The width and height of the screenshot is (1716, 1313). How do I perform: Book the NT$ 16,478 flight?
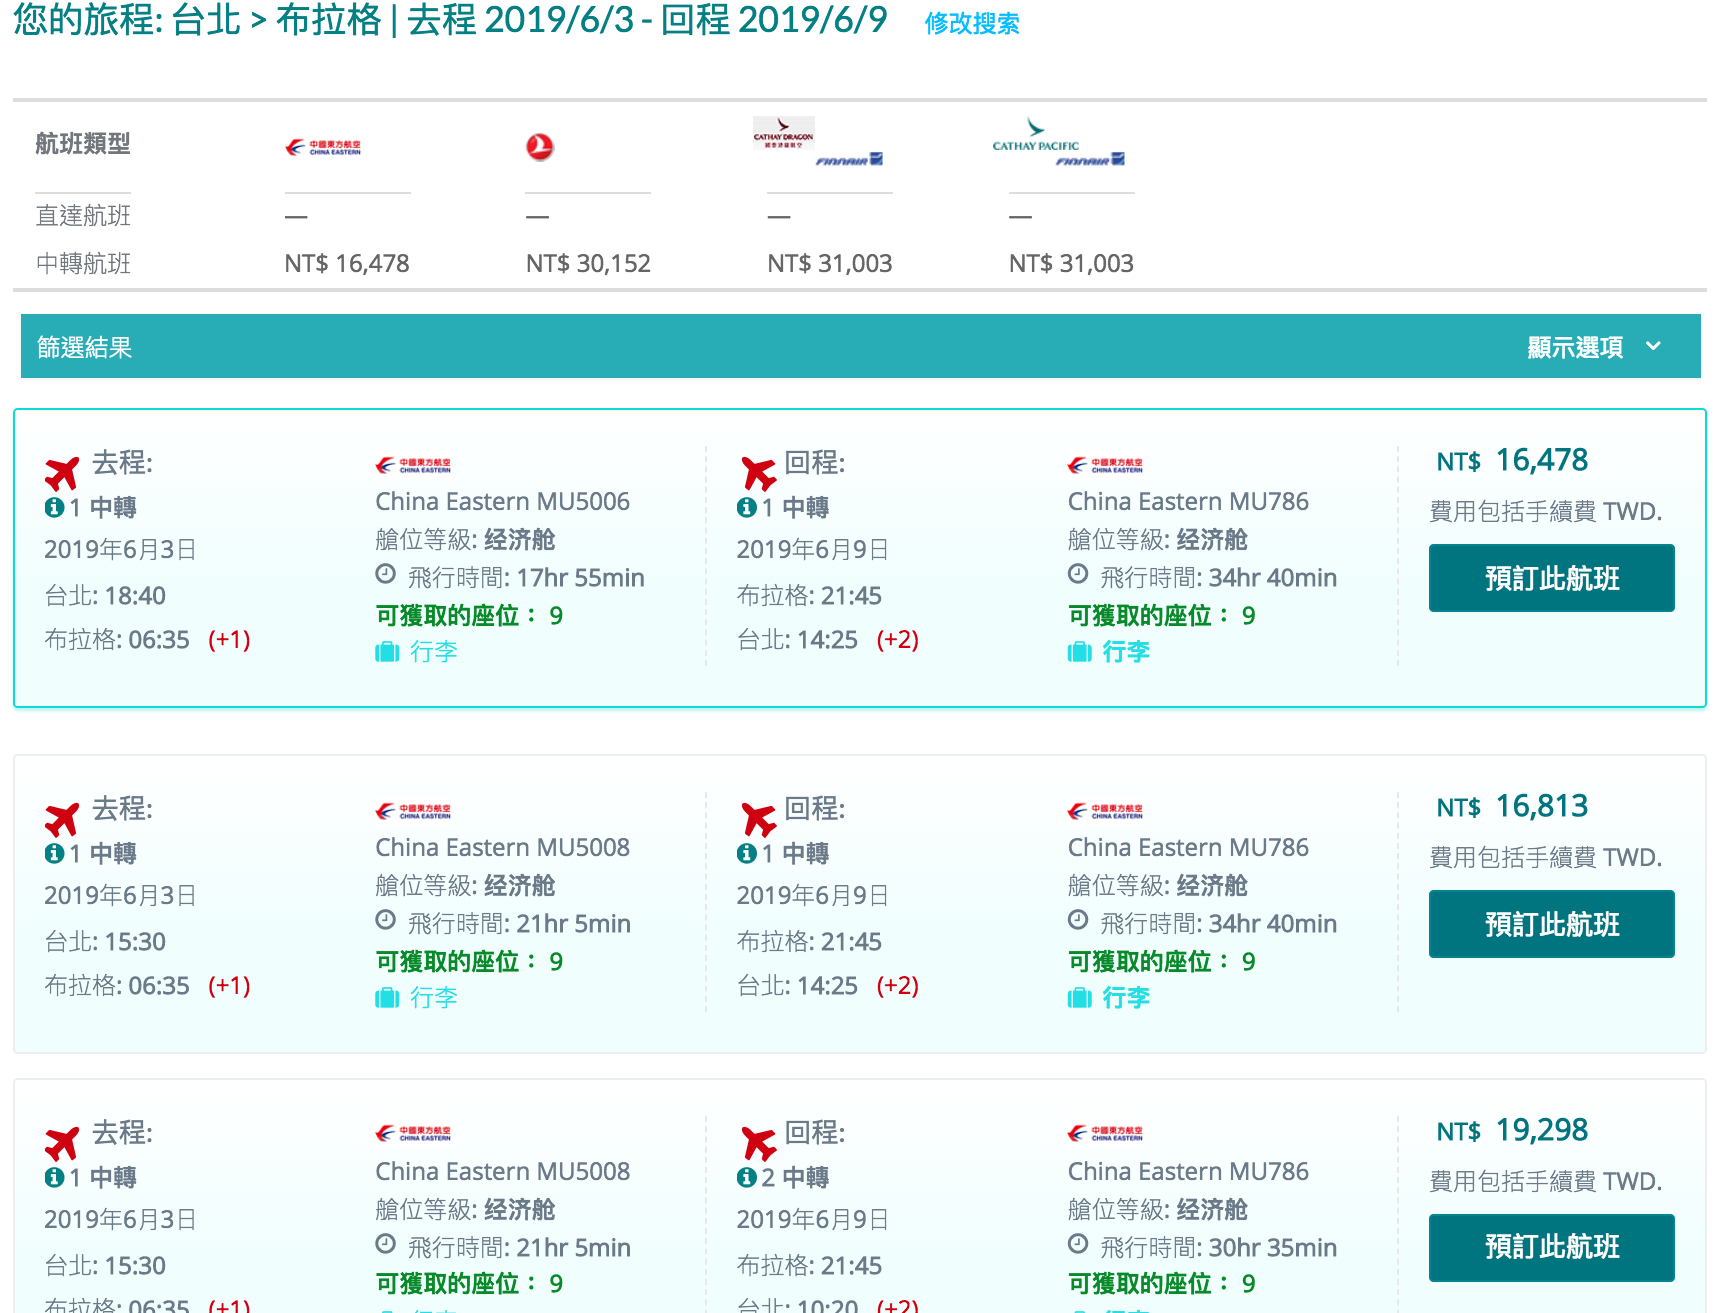[1550, 578]
